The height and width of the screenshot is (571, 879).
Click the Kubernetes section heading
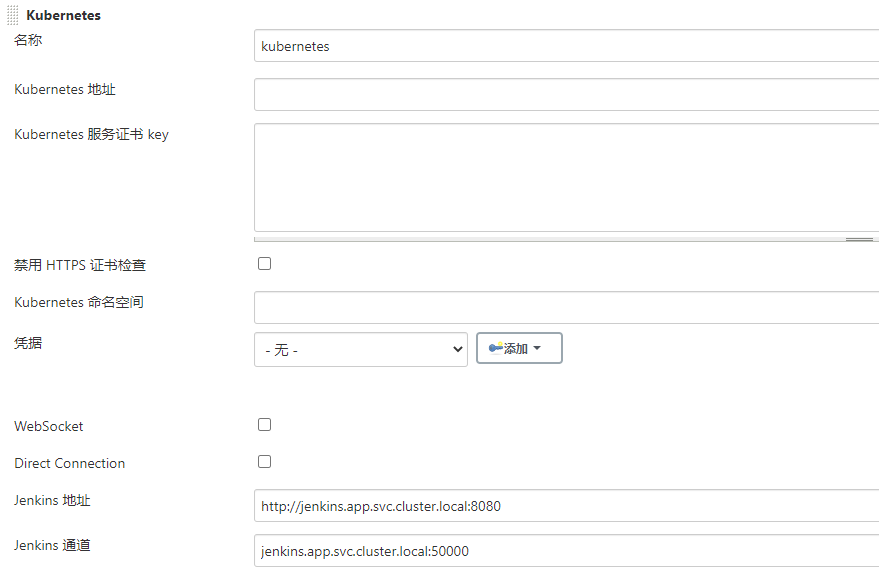click(63, 15)
